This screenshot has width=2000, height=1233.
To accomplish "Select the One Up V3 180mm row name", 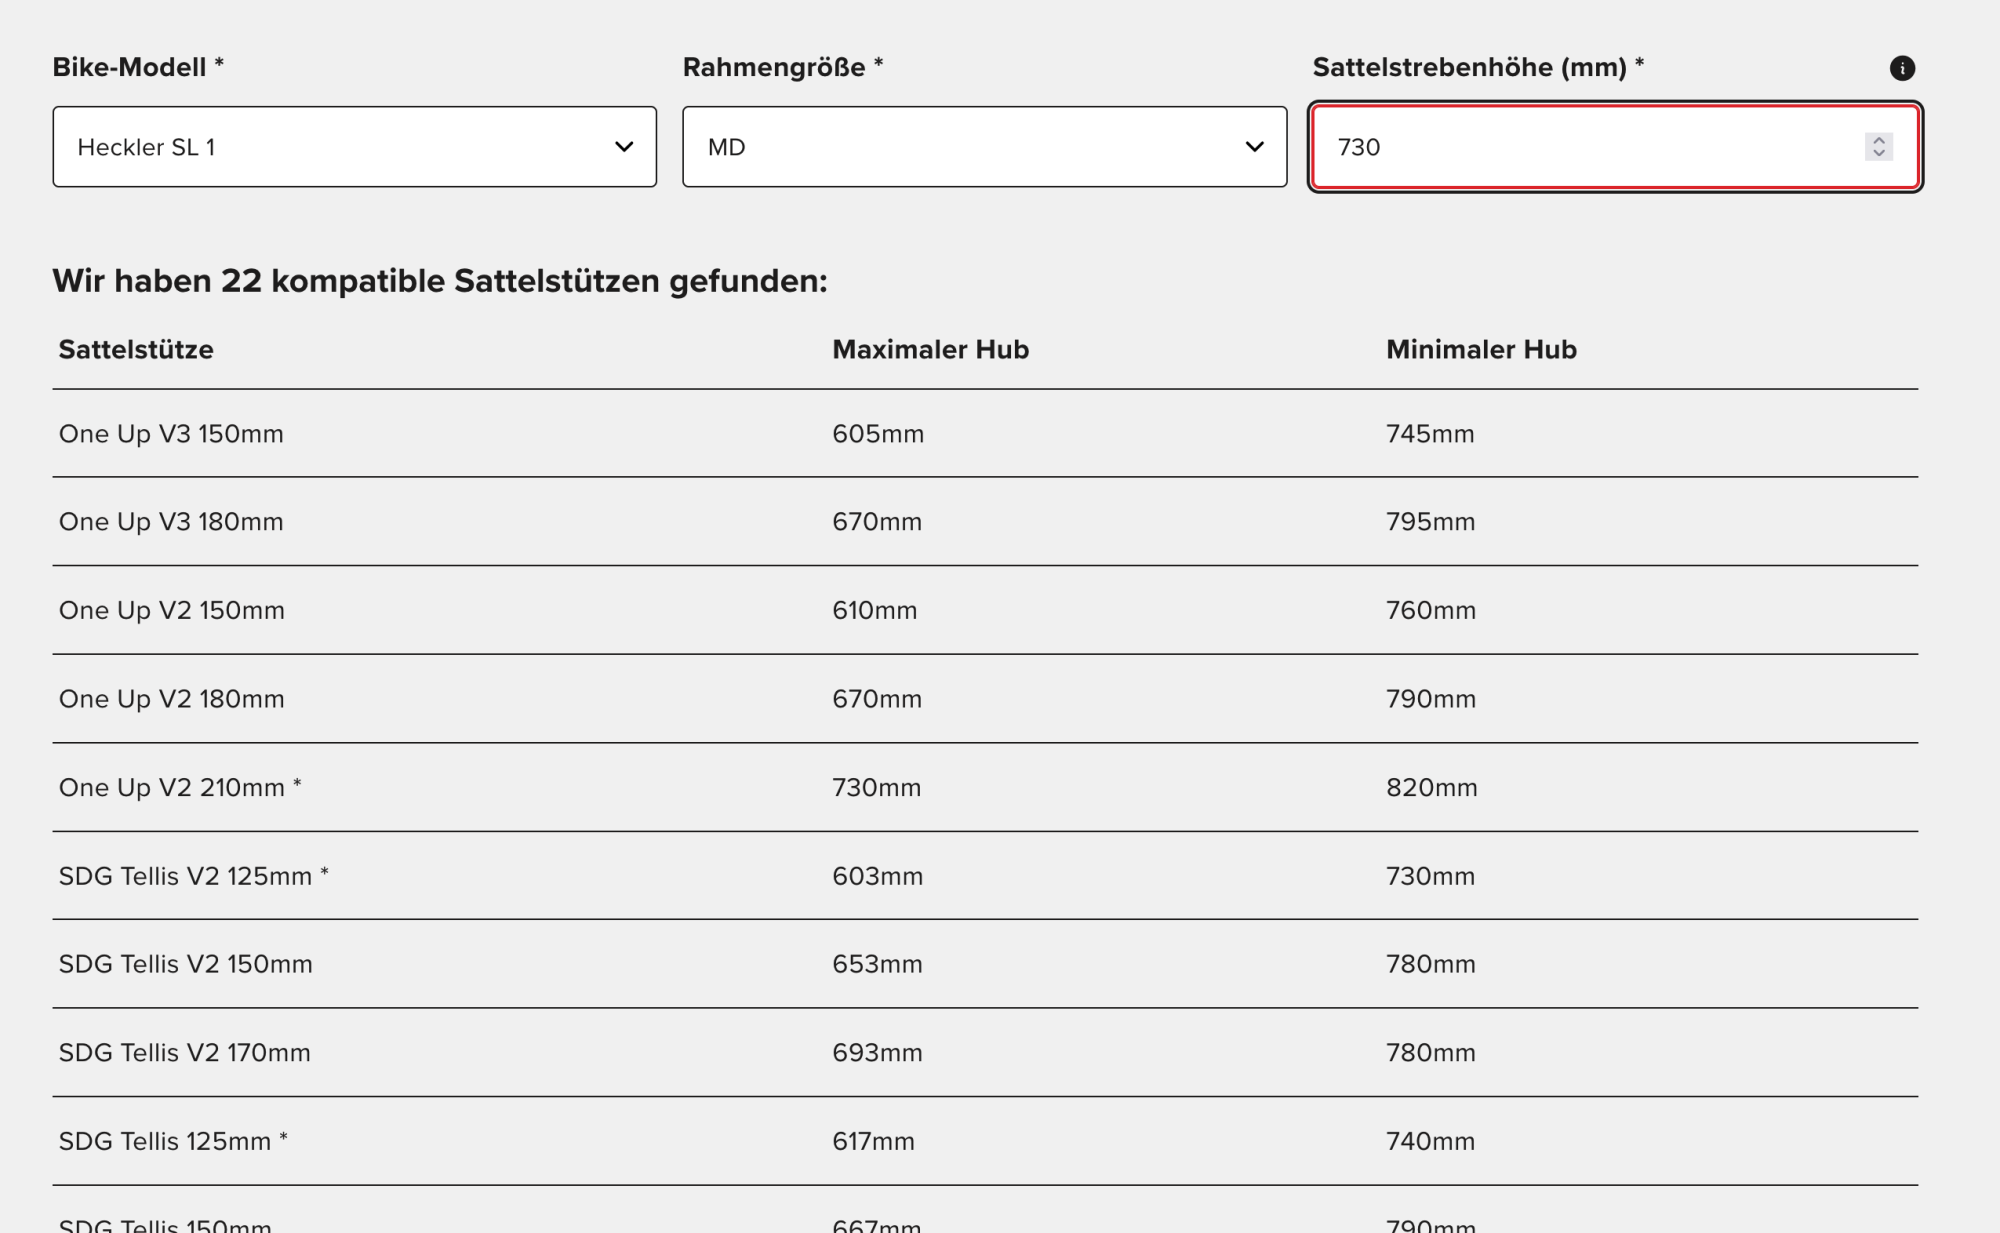I will (x=171, y=522).
